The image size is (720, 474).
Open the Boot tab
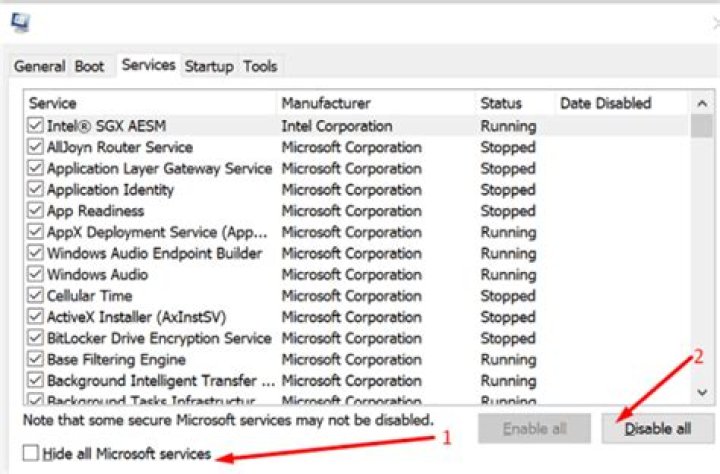pos(89,67)
